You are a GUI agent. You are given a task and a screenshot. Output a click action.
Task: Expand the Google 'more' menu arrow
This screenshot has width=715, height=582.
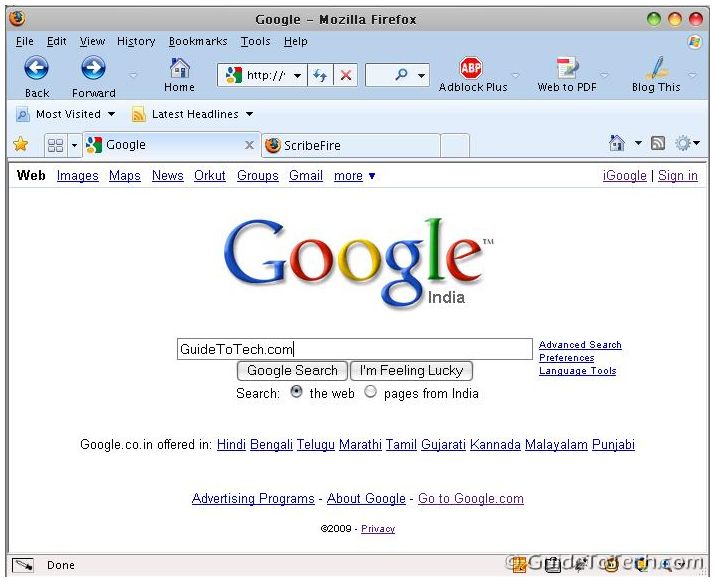pyautogui.click(x=372, y=176)
